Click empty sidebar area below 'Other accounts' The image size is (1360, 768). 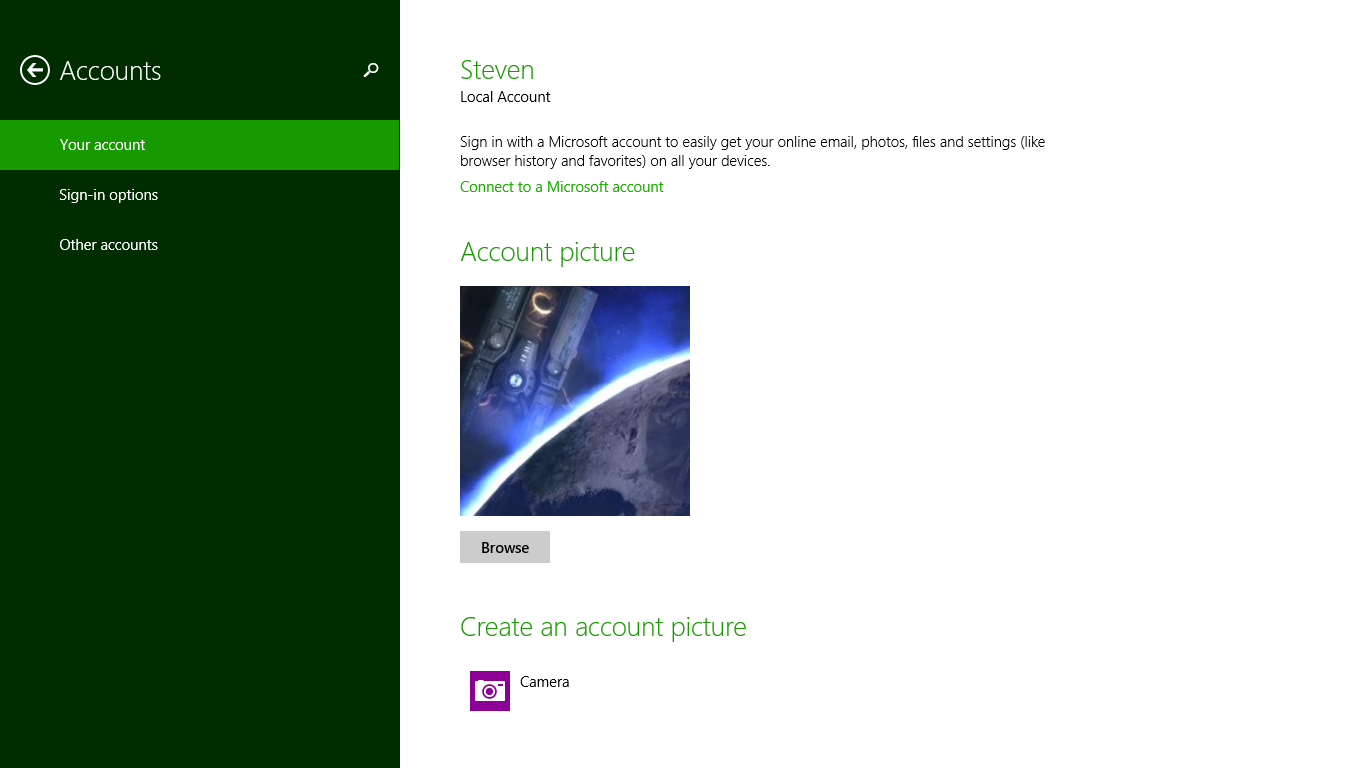coord(200,500)
